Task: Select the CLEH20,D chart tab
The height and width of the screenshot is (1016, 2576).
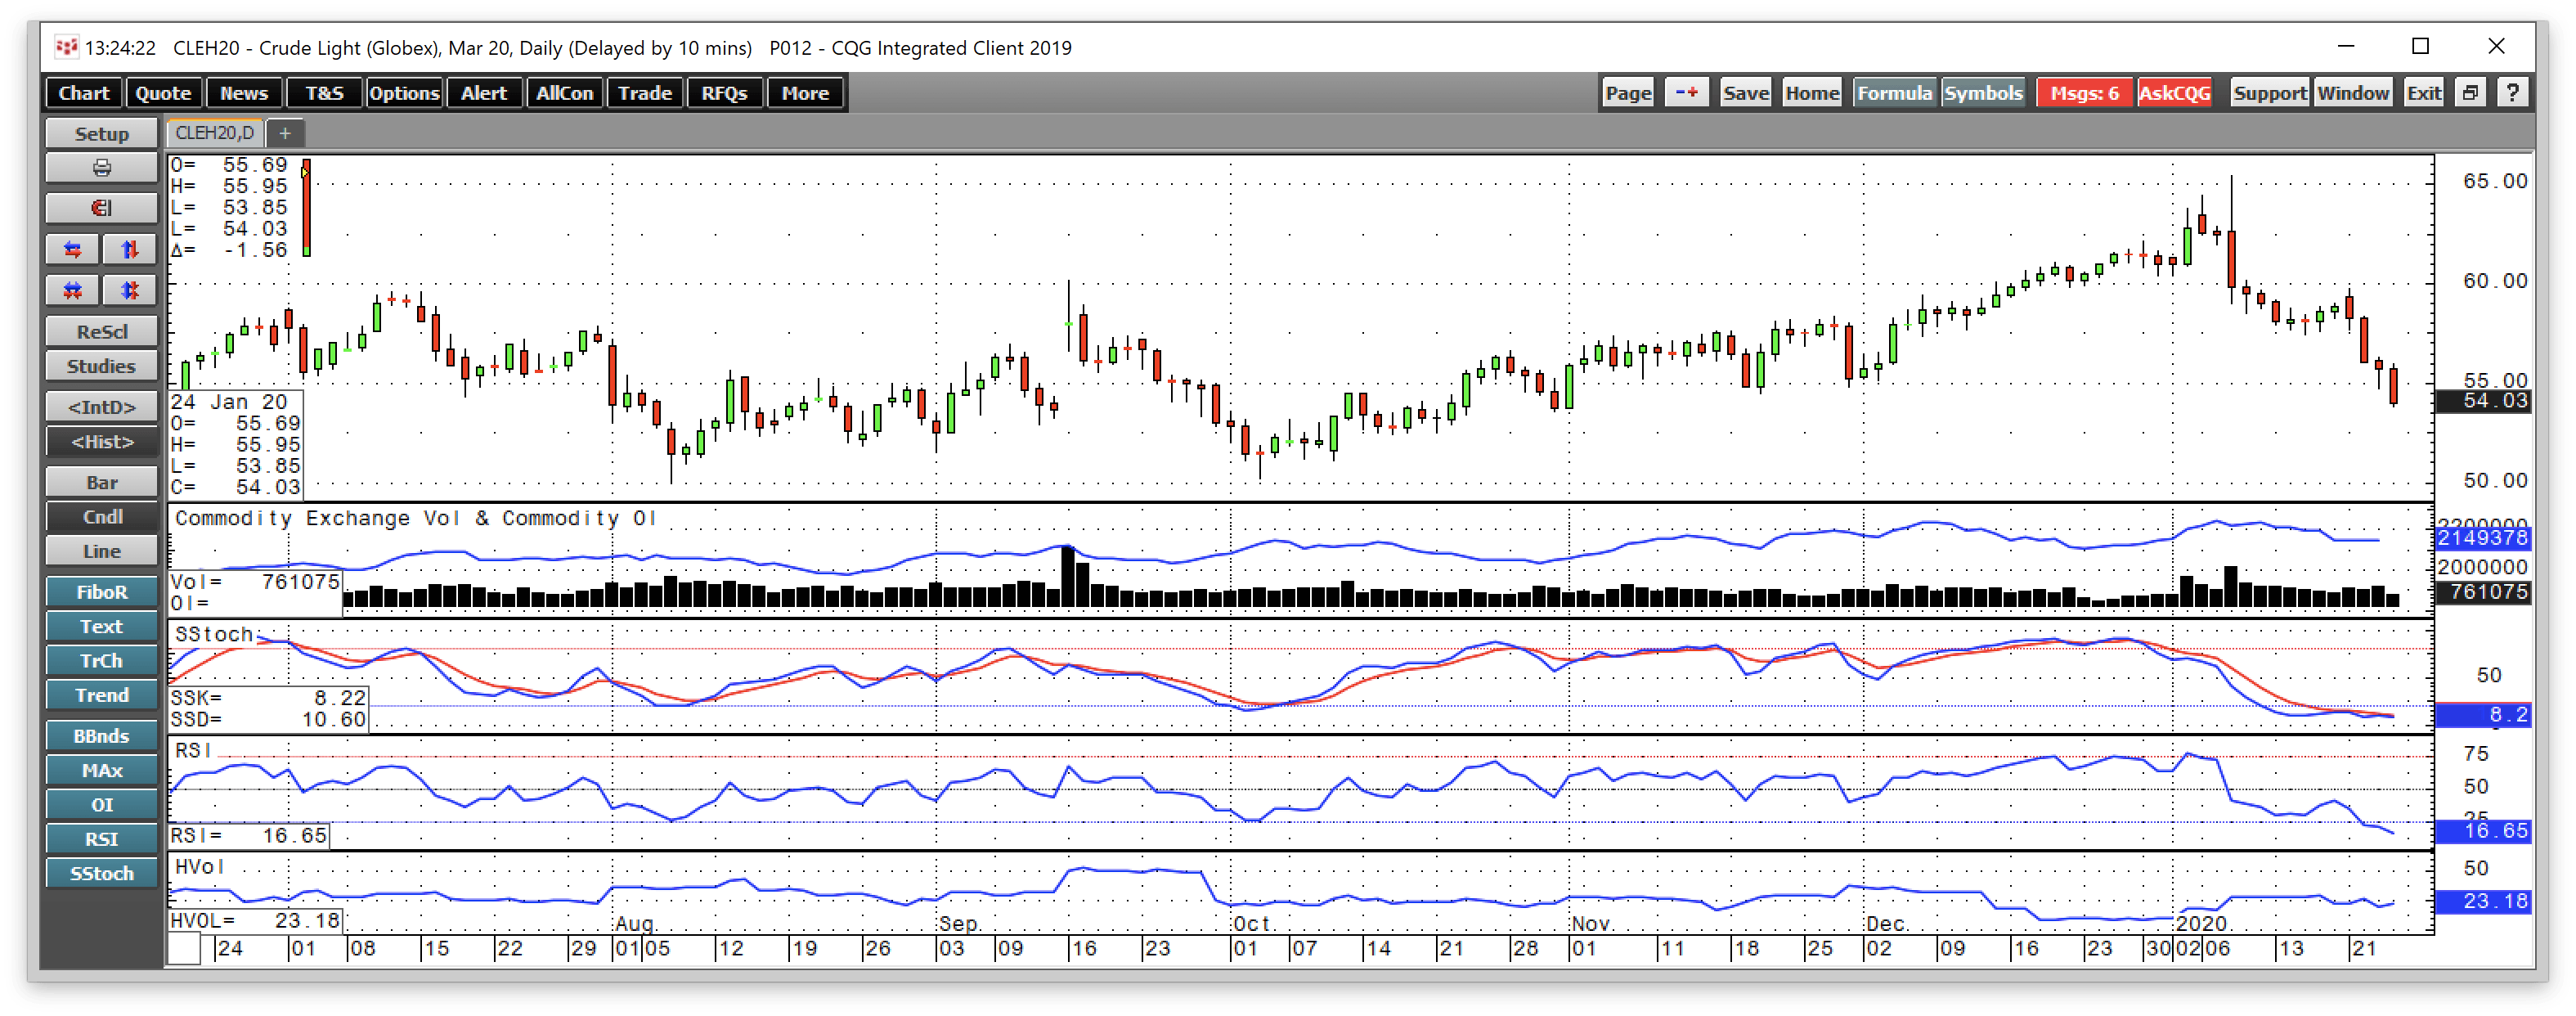Action: pos(215,133)
